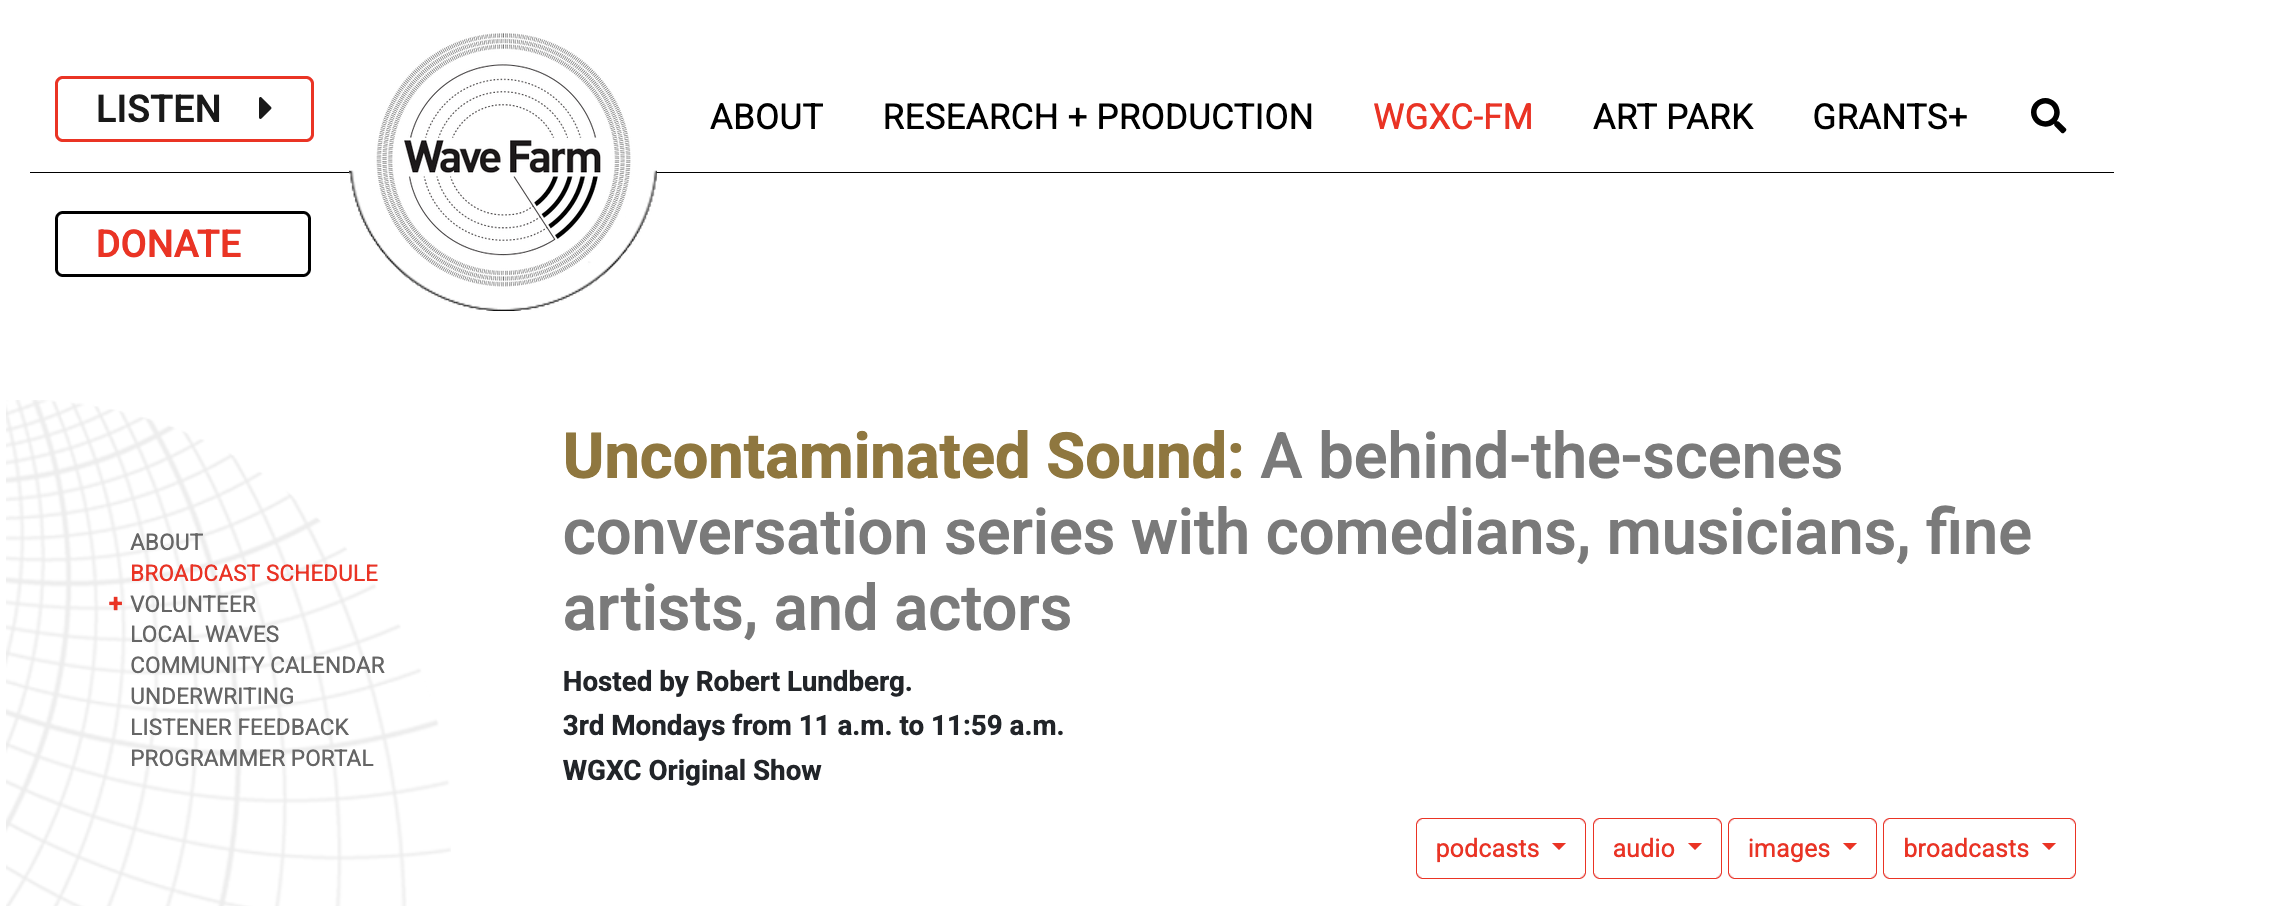Click the LISTEN play button

coord(184,109)
